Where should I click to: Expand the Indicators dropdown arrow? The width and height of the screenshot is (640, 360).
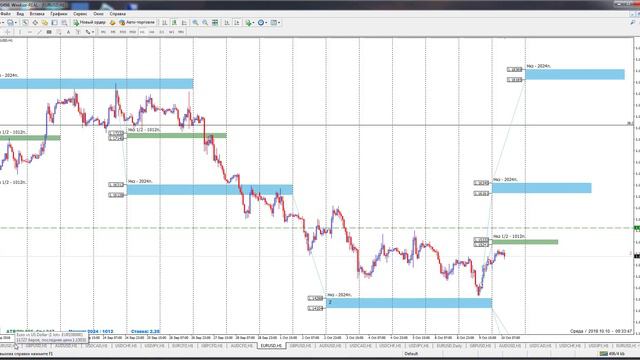(x=253, y=22)
